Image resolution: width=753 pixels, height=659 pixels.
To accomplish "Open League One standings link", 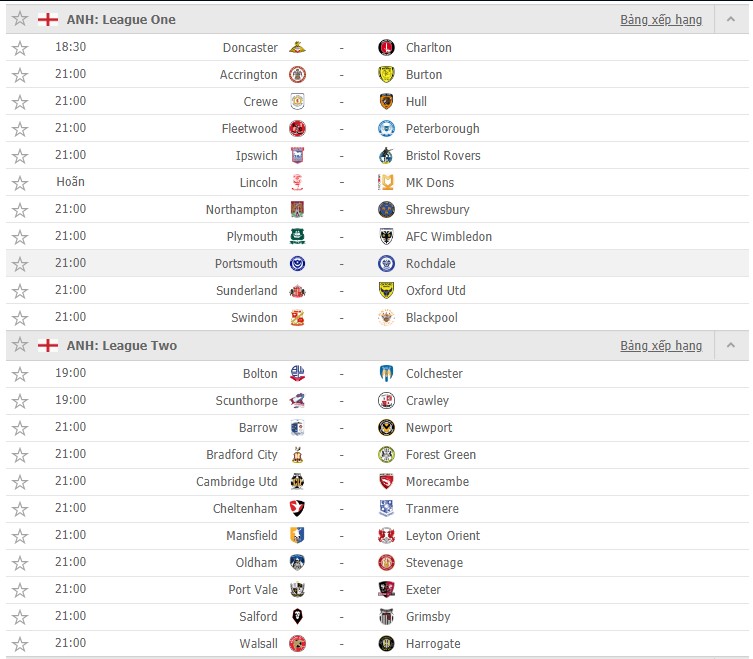I will pyautogui.click(x=661, y=20).
